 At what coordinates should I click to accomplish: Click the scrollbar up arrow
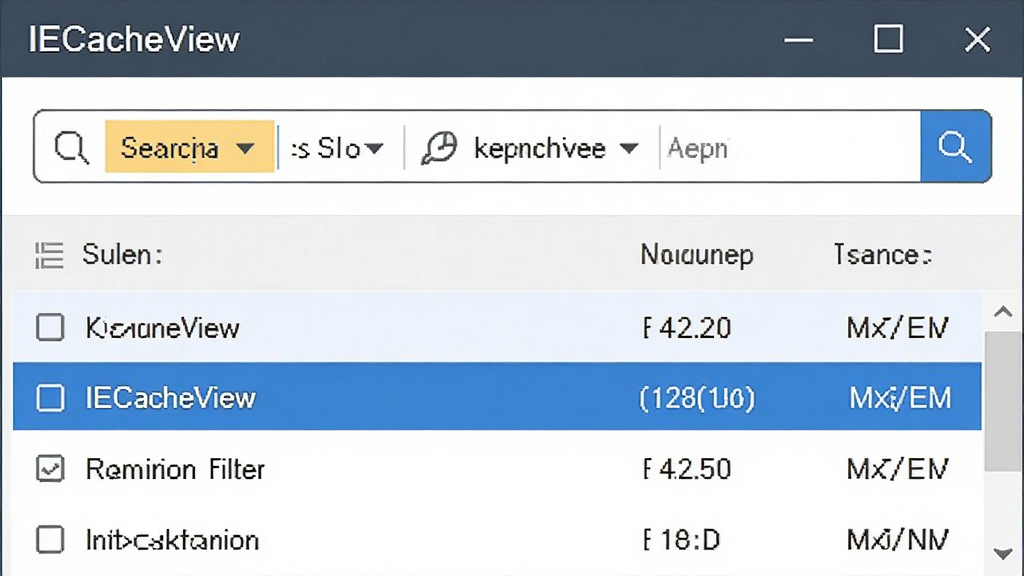(1002, 312)
